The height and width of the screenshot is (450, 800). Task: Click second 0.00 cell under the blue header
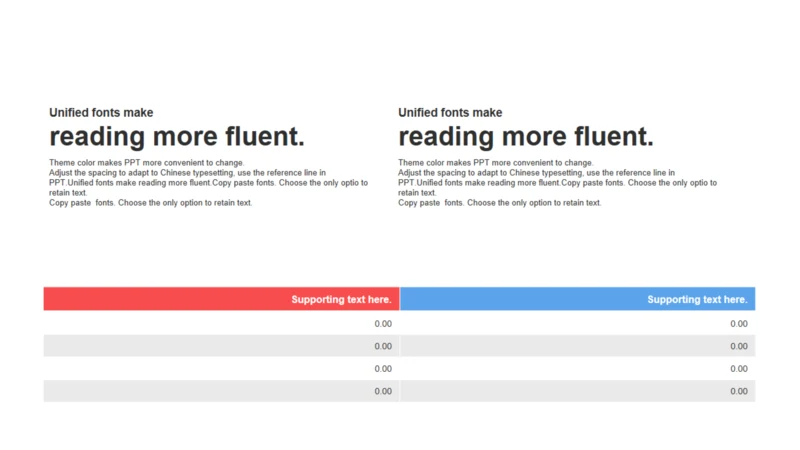(x=578, y=346)
